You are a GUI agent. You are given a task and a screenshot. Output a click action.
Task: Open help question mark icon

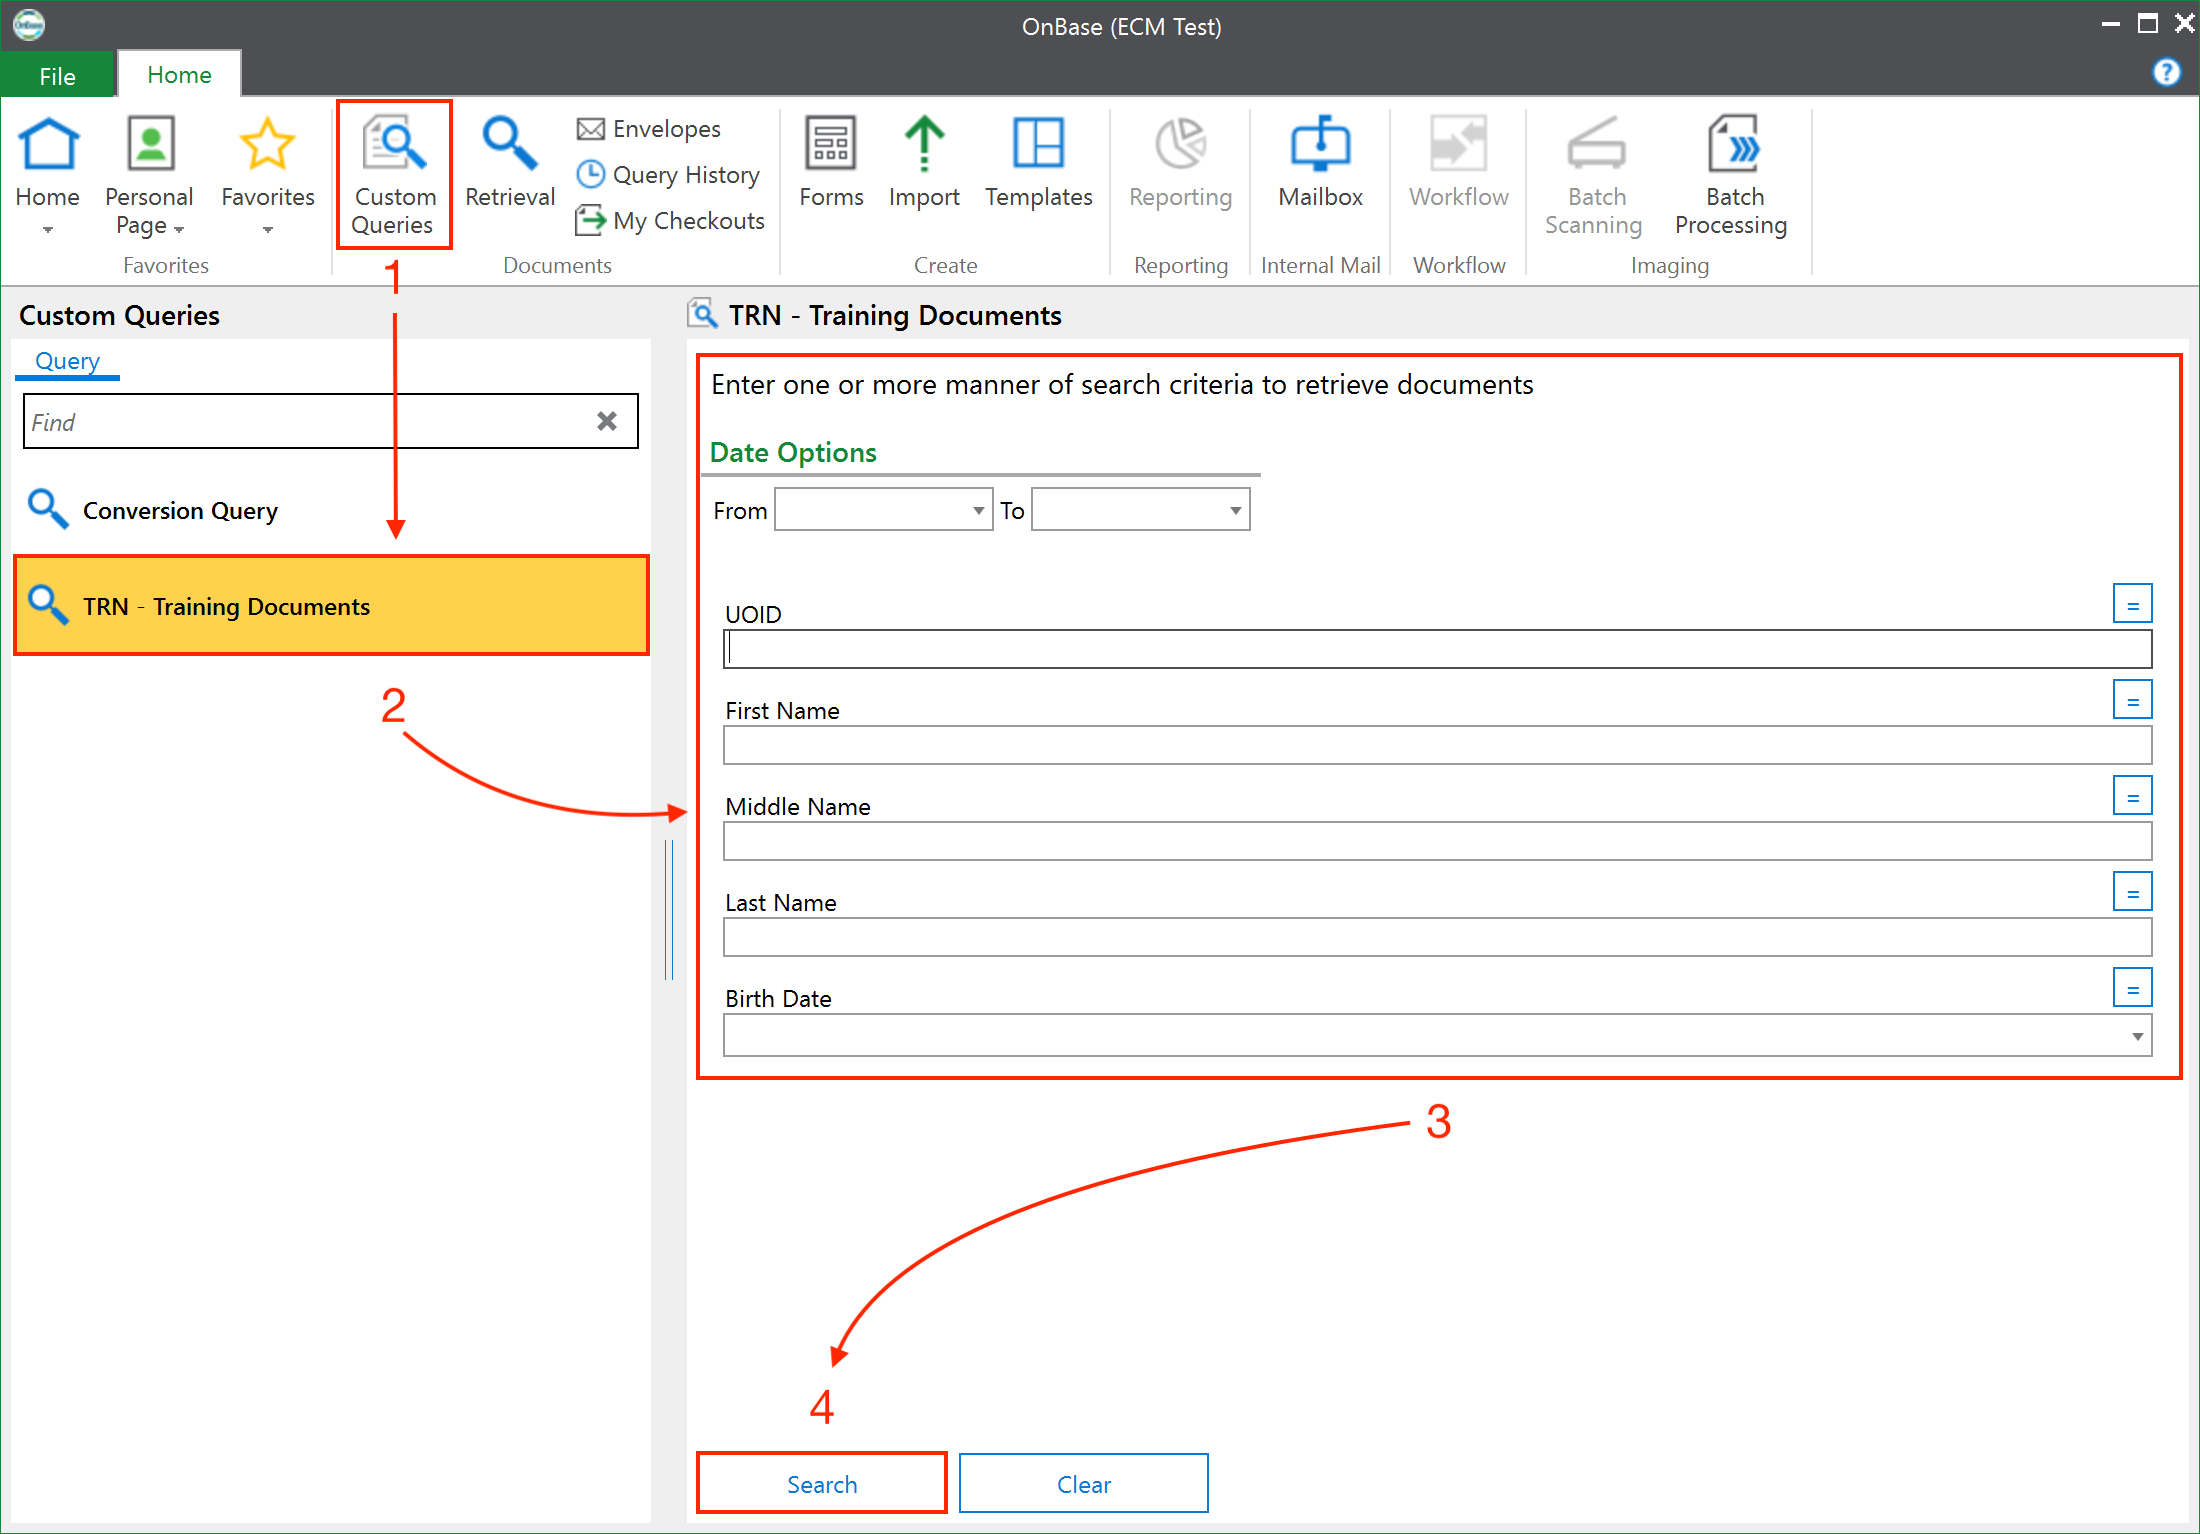point(2166,72)
